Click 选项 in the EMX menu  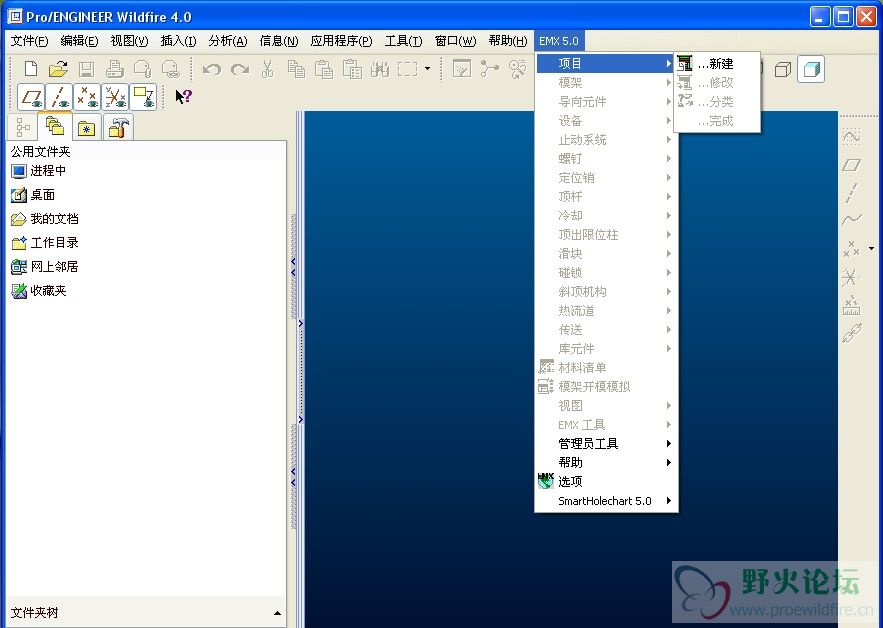pos(605,482)
